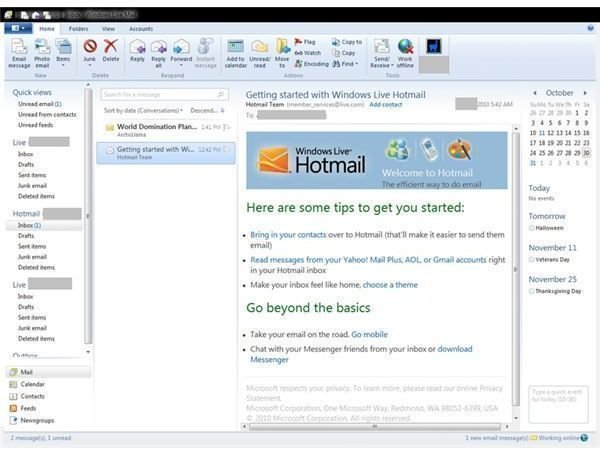Reply to the message
The height and width of the screenshot is (457, 600).
[137, 51]
